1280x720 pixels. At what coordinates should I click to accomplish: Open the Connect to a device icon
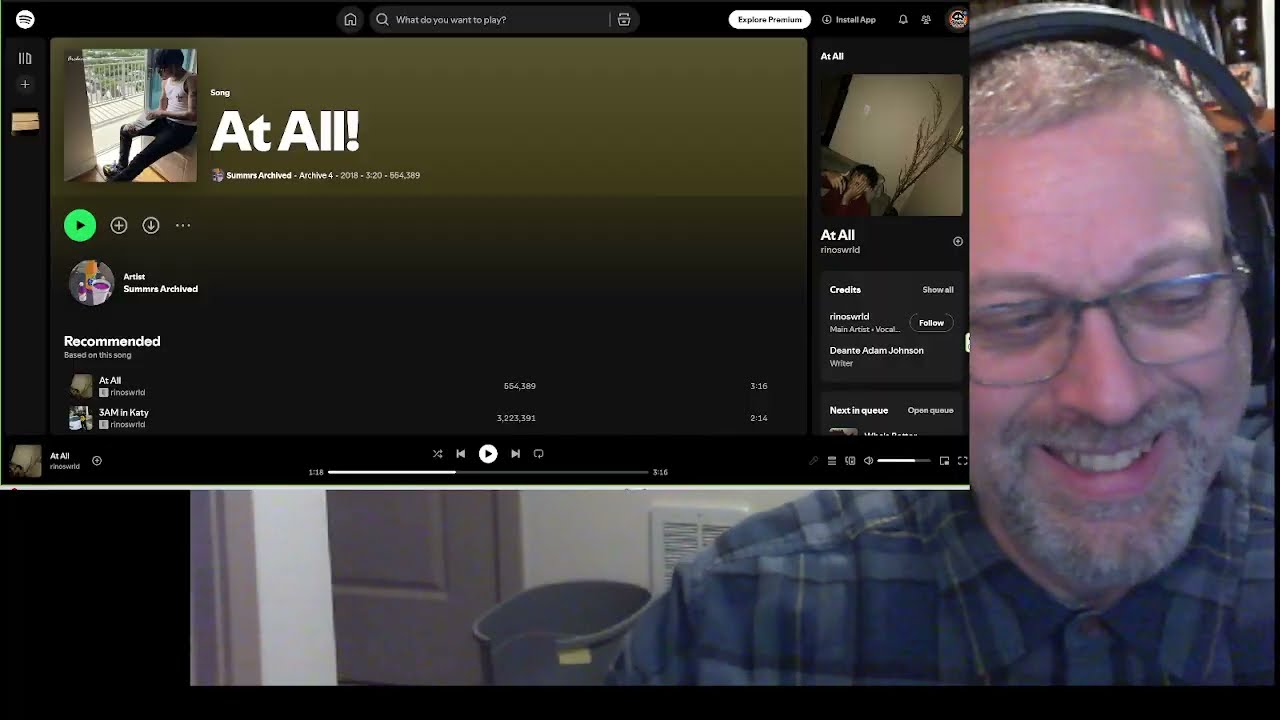tap(850, 461)
